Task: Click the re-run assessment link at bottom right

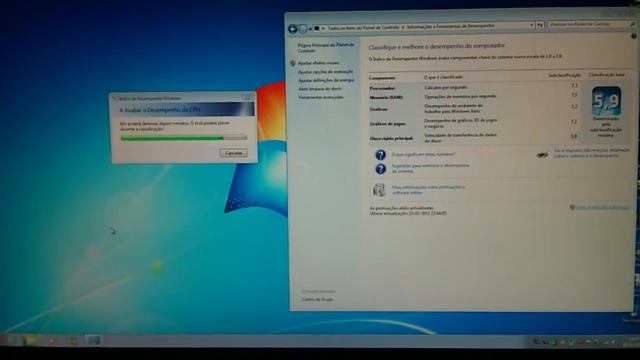Action: (x=602, y=208)
